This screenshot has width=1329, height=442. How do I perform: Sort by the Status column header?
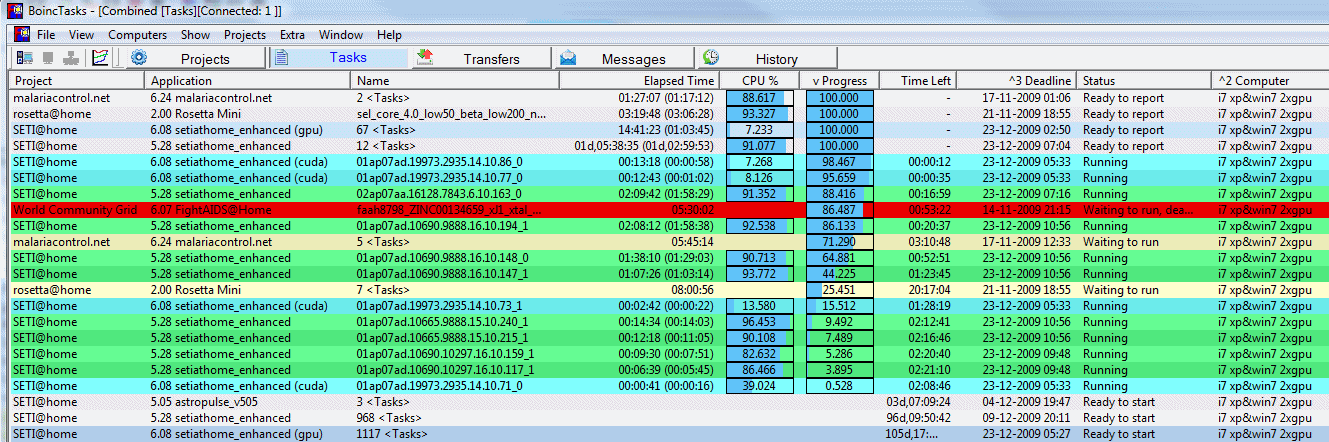pos(1145,80)
